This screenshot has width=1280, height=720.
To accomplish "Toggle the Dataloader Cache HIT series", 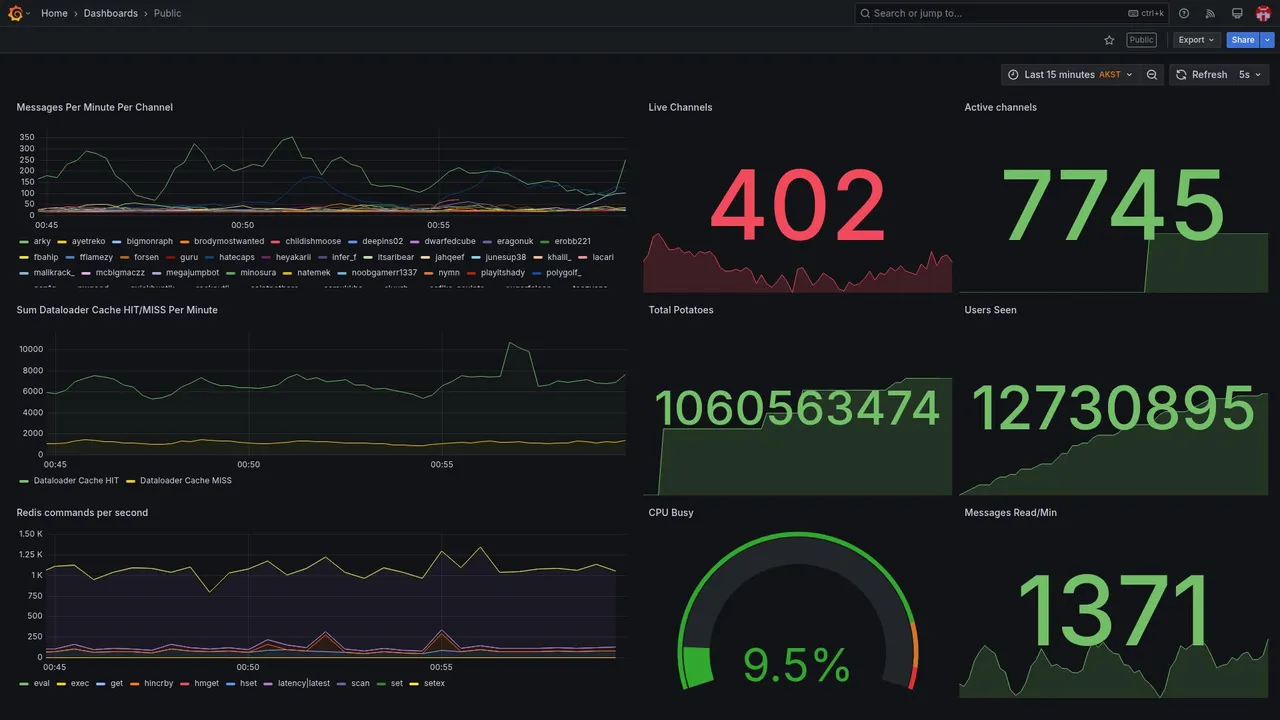I will coord(76,480).
